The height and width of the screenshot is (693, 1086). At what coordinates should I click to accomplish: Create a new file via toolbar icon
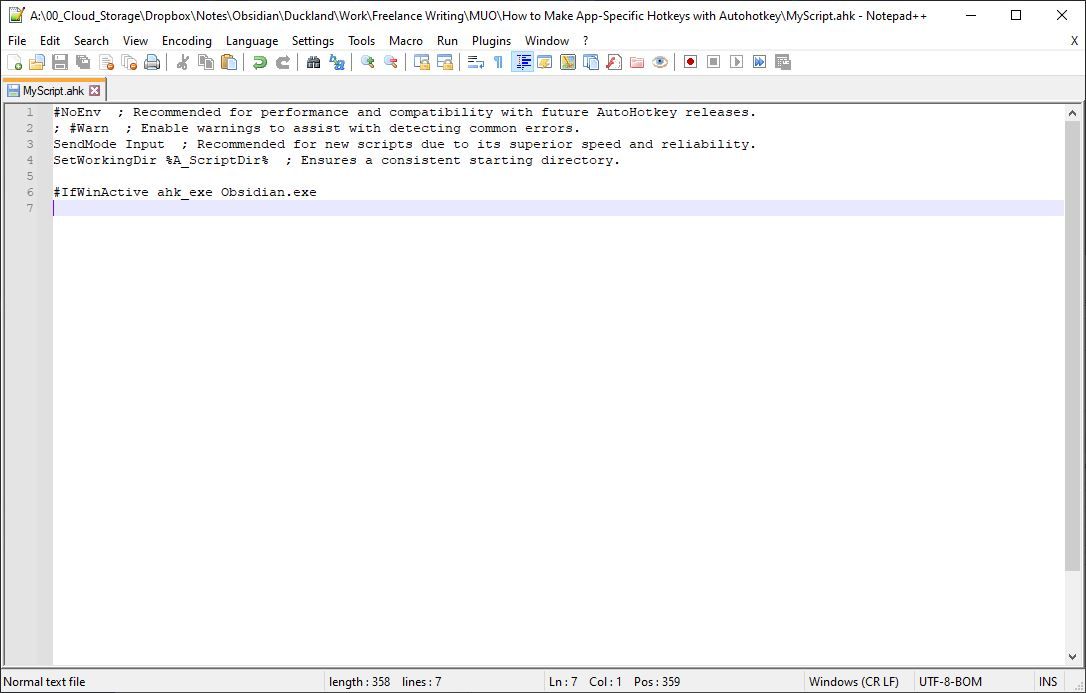click(x=14, y=62)
